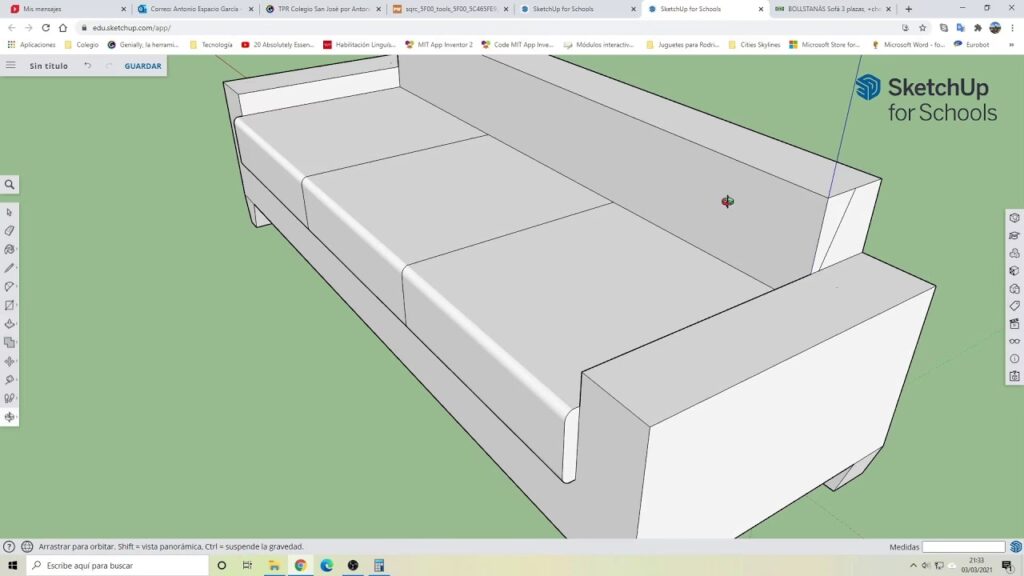
Task: Activate the Line pencil tool
Action: (10, 268)
